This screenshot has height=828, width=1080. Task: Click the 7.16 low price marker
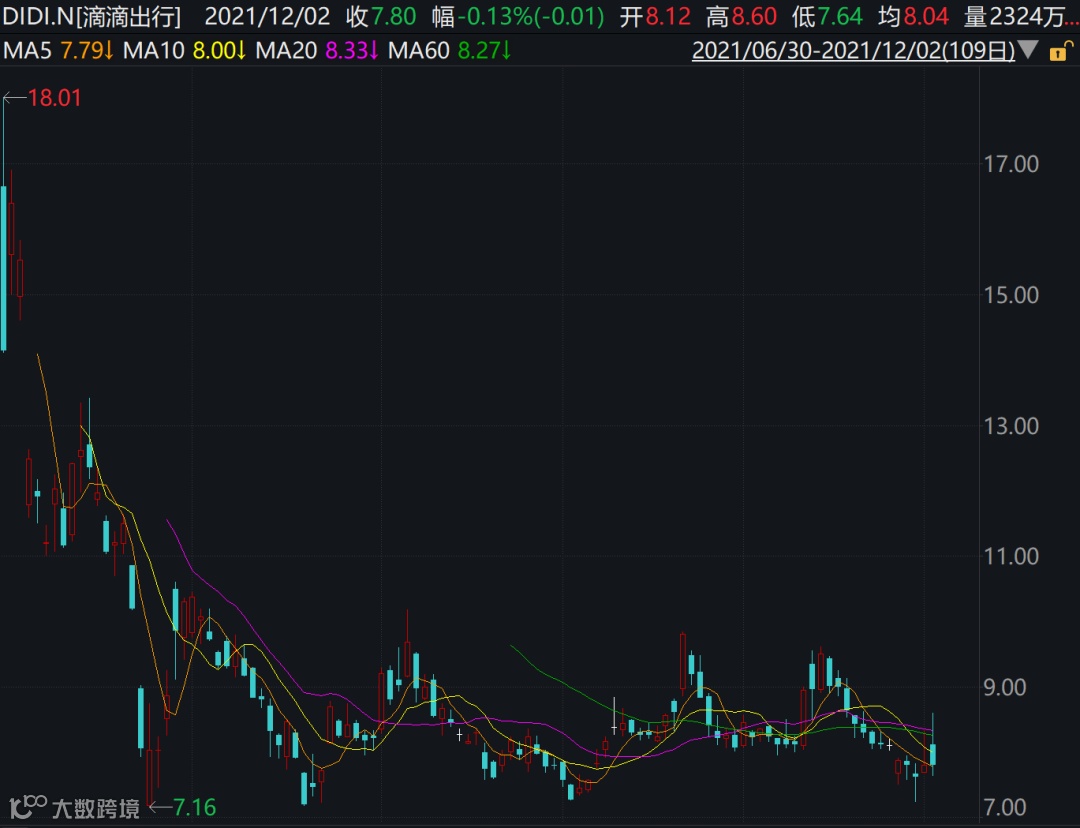click(194, 807)
